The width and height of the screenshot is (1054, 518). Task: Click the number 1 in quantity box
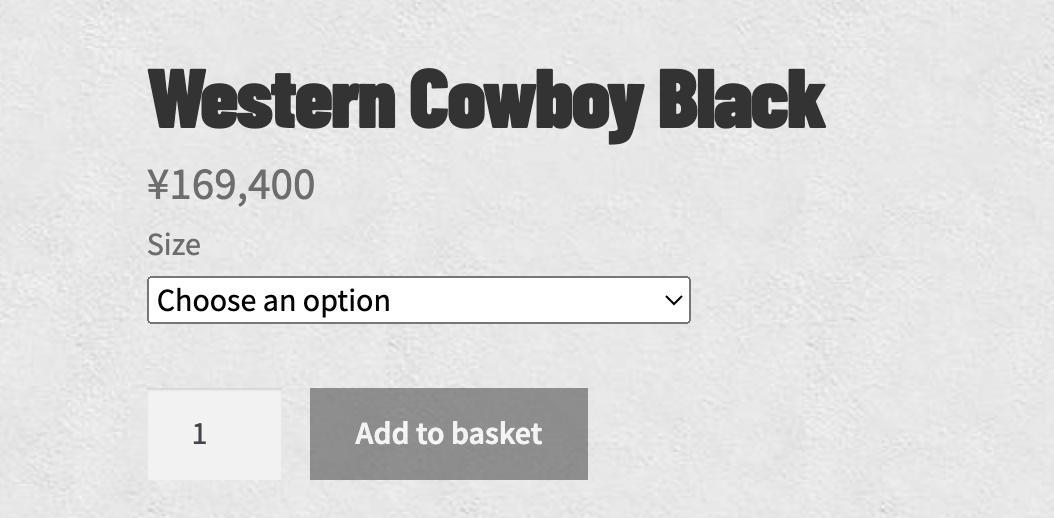[199, 435]
